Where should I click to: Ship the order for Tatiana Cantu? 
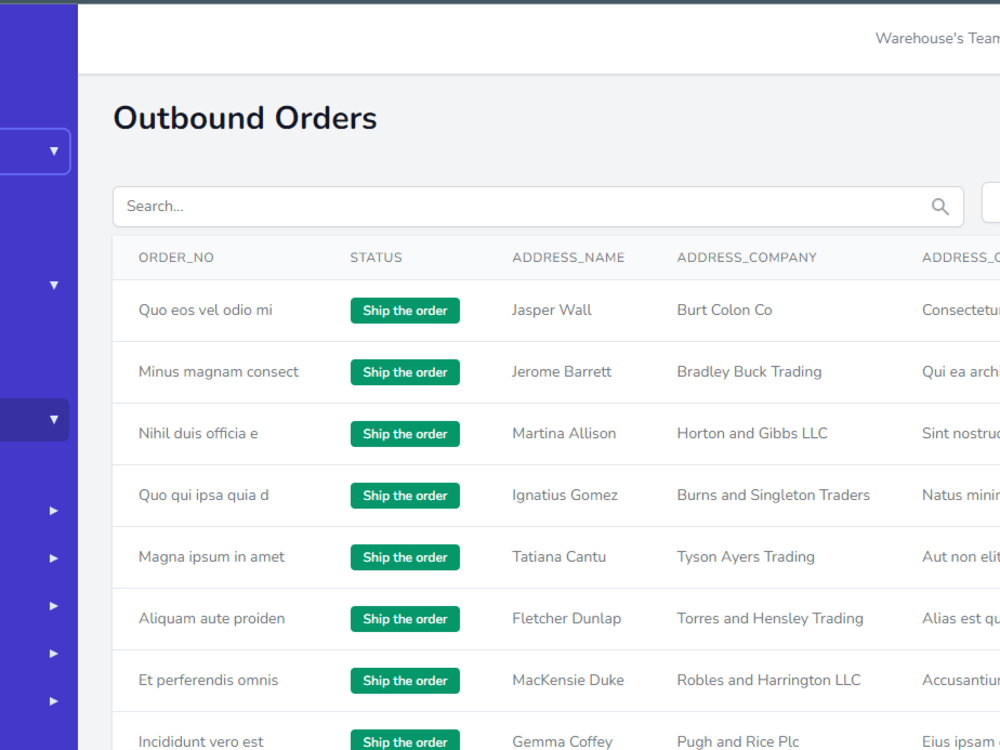click(405, 557)
